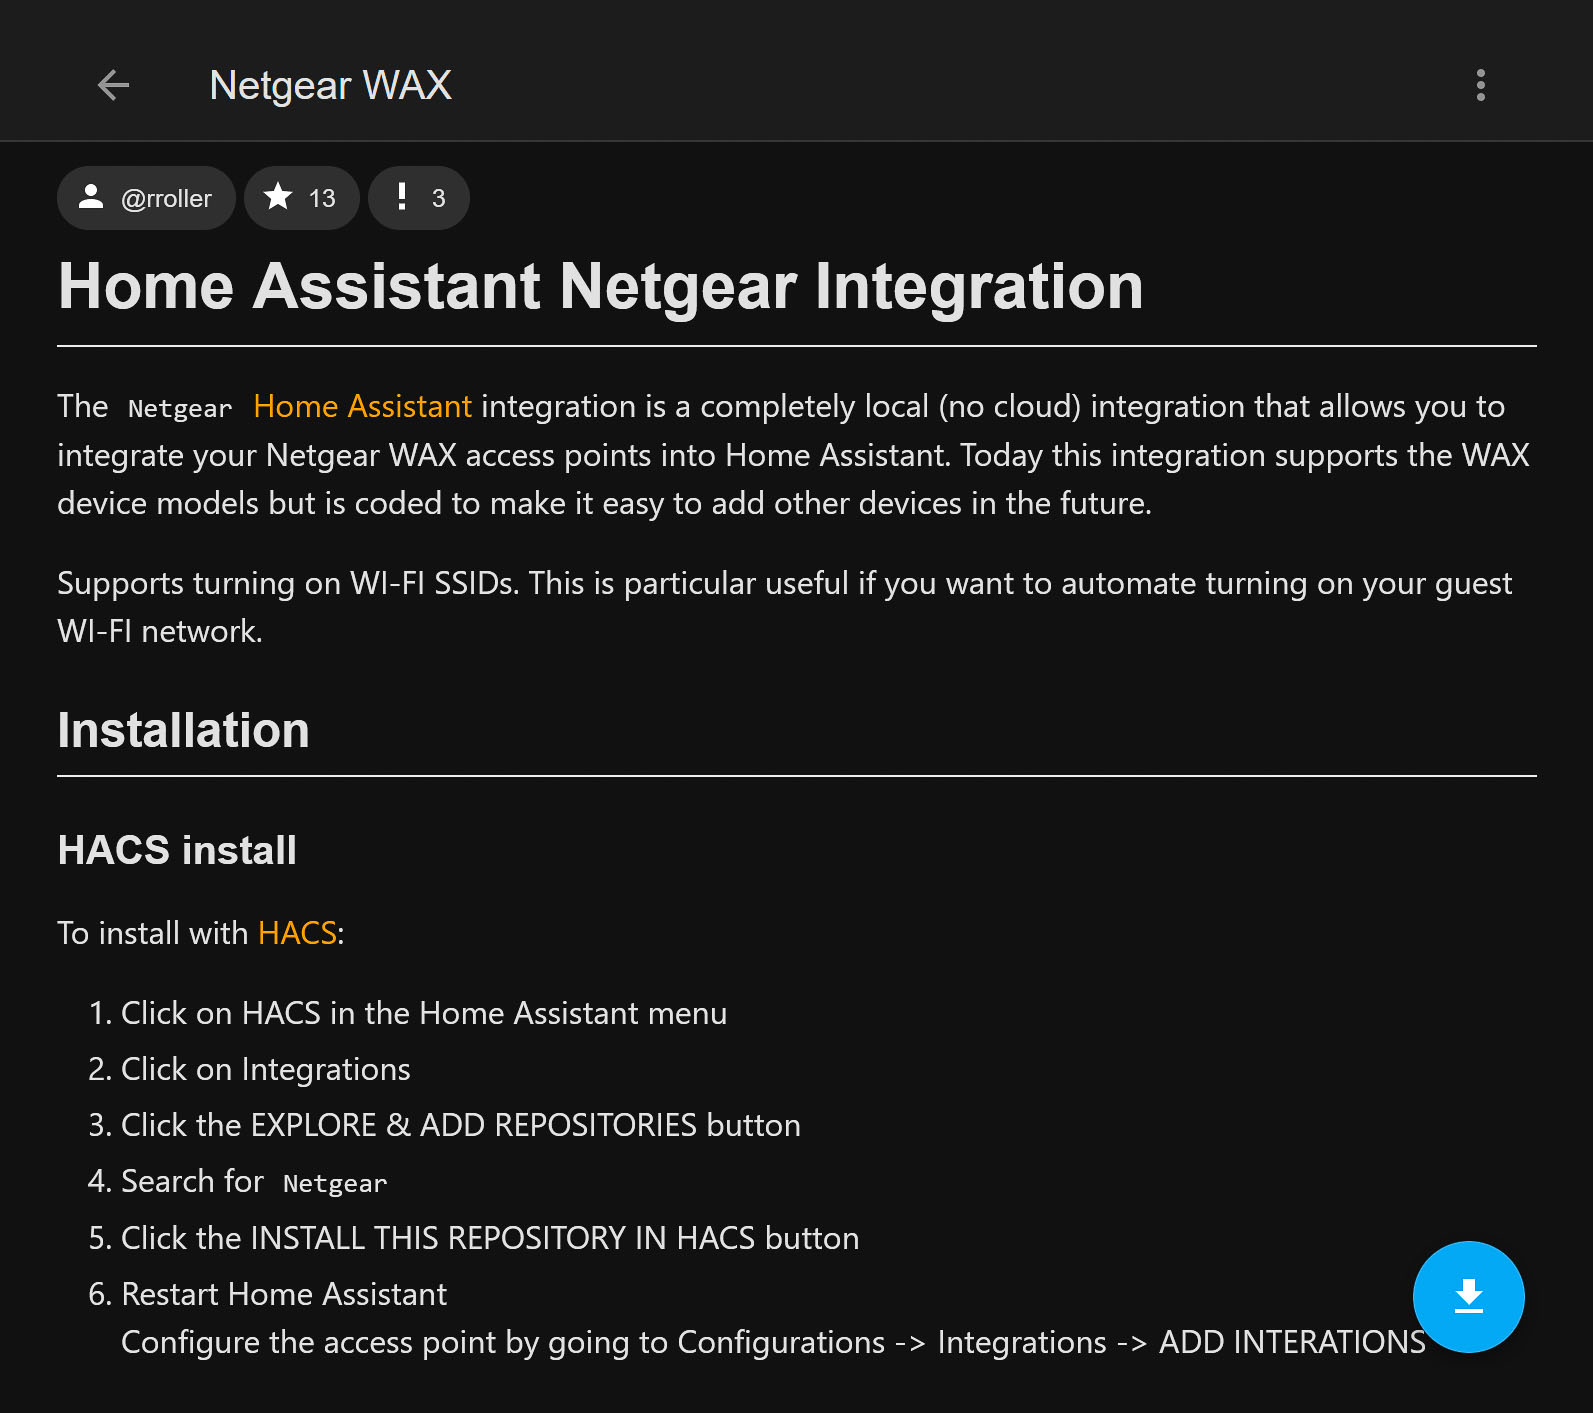Go back using the left arrow icon
Viewport: 1593px width, 1413px height.
click(x=113, y=85)
